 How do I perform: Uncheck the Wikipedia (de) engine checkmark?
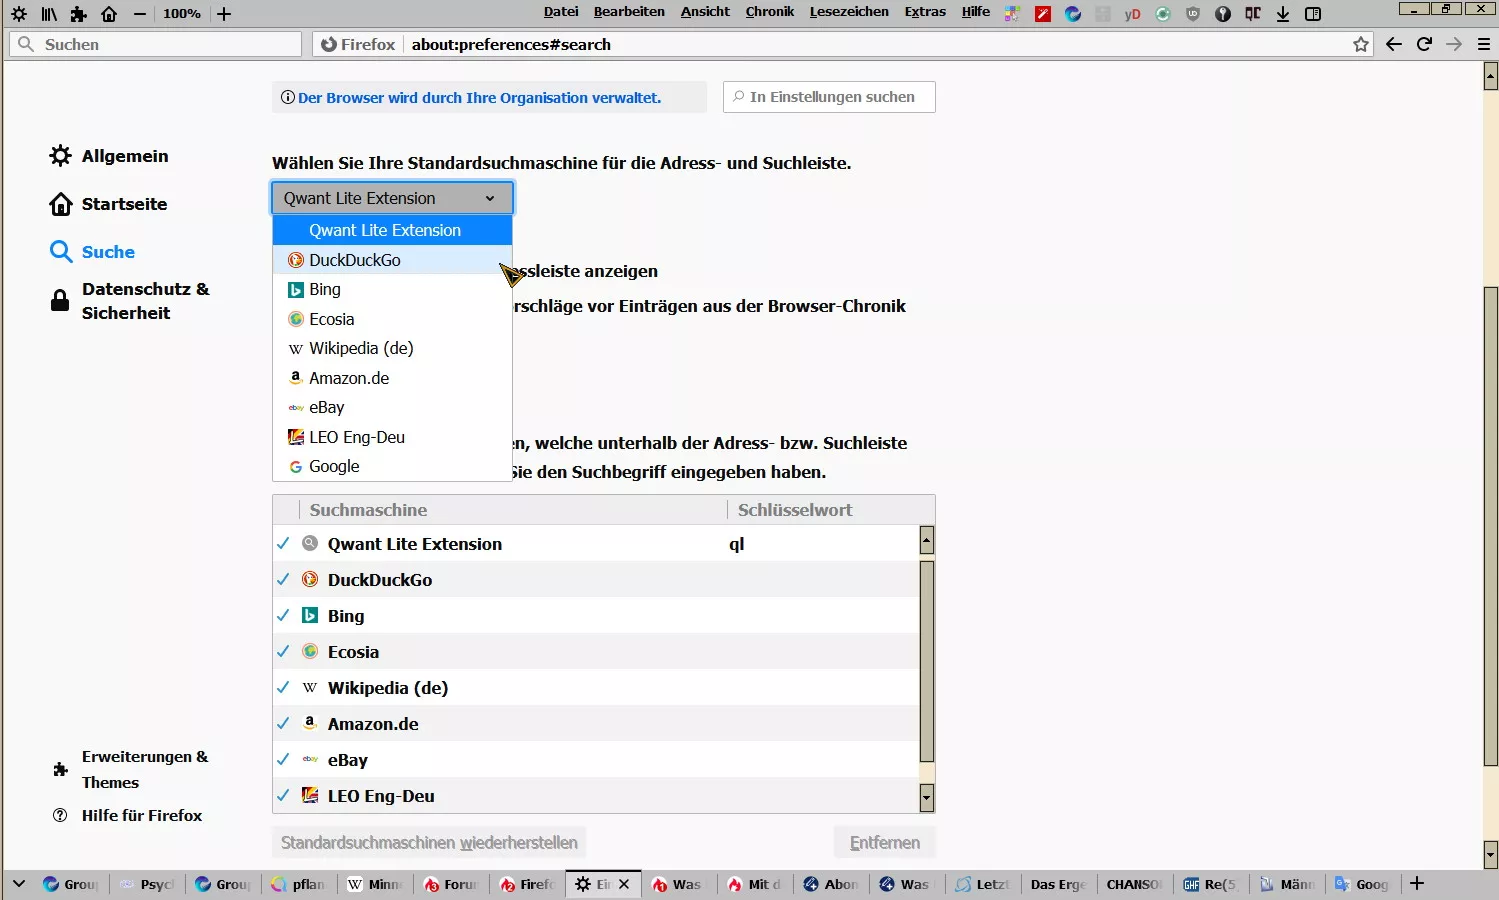point(283,688)
